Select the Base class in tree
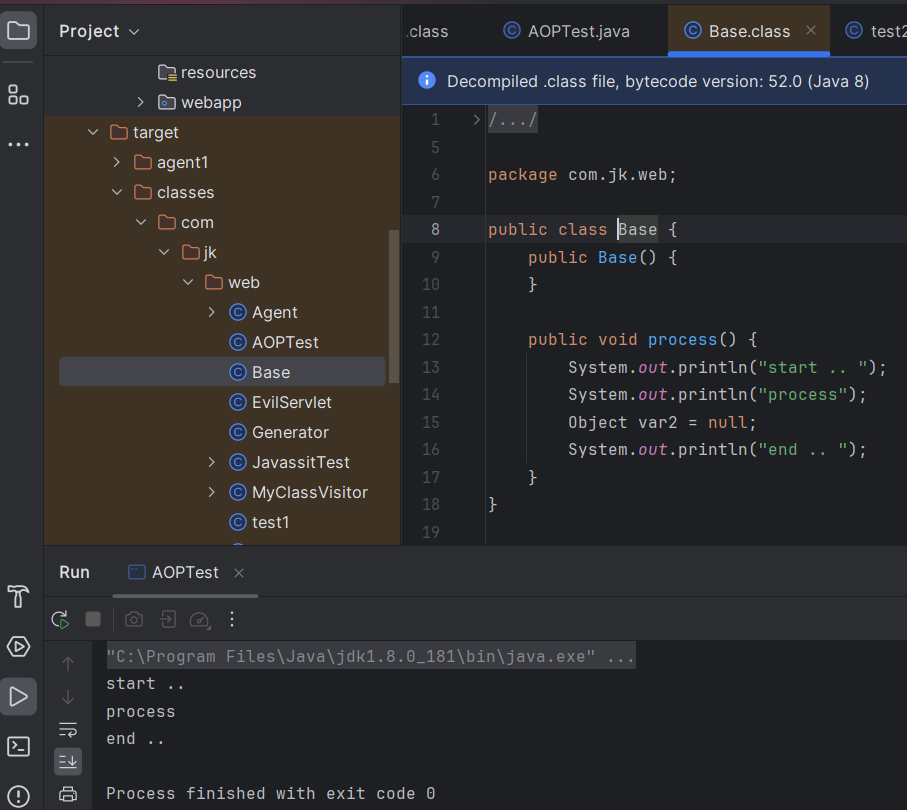Screen dimensions: 907x810 coord(222,372)
